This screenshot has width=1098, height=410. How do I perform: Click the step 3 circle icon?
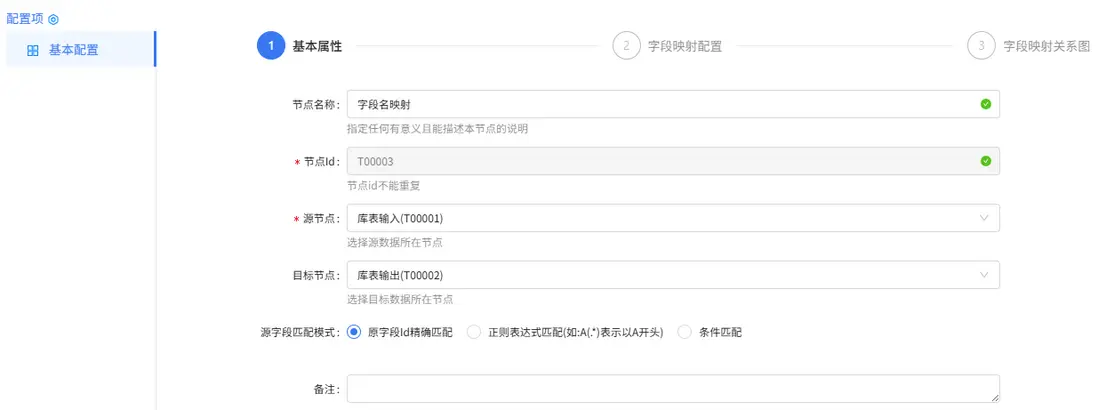coord(981,46)
